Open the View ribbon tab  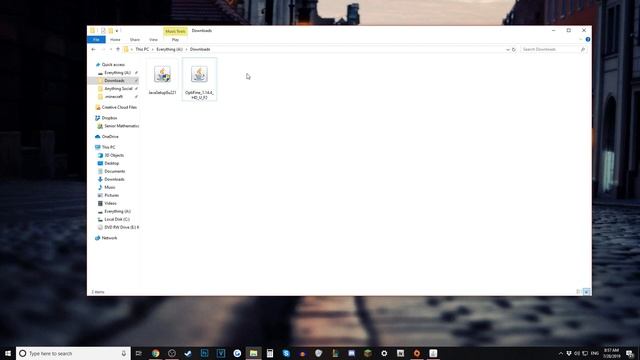[153, 40]
